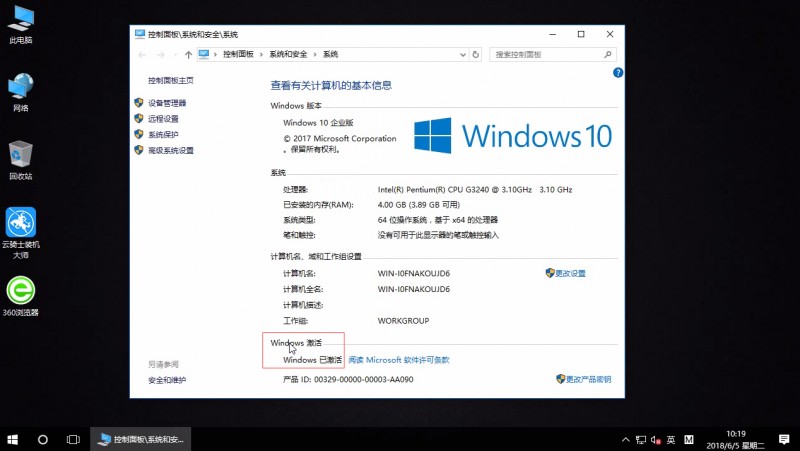Click the WORKGROUP value text
Image resolution: width=800 pixels, height=451 pixels.
click(404, 321)
